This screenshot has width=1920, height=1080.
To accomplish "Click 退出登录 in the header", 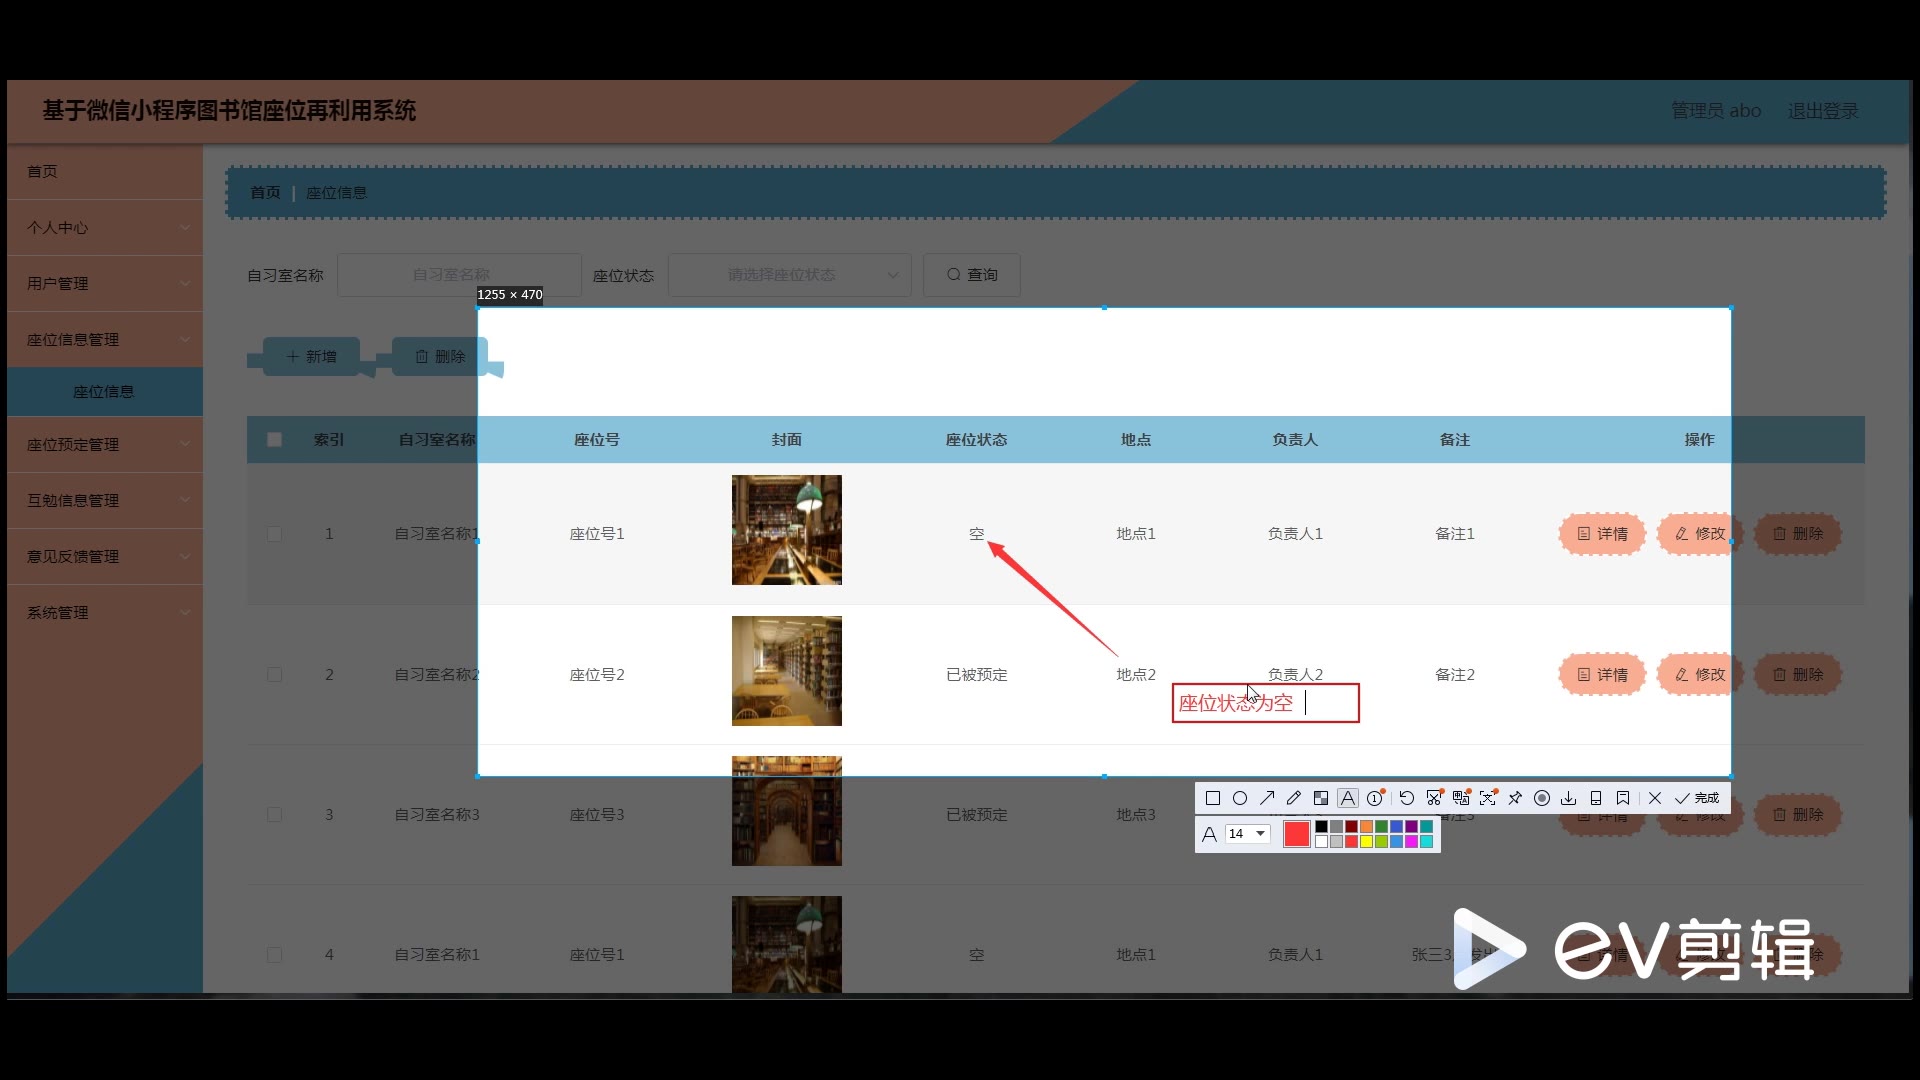I will click(x=1822, y=111).
